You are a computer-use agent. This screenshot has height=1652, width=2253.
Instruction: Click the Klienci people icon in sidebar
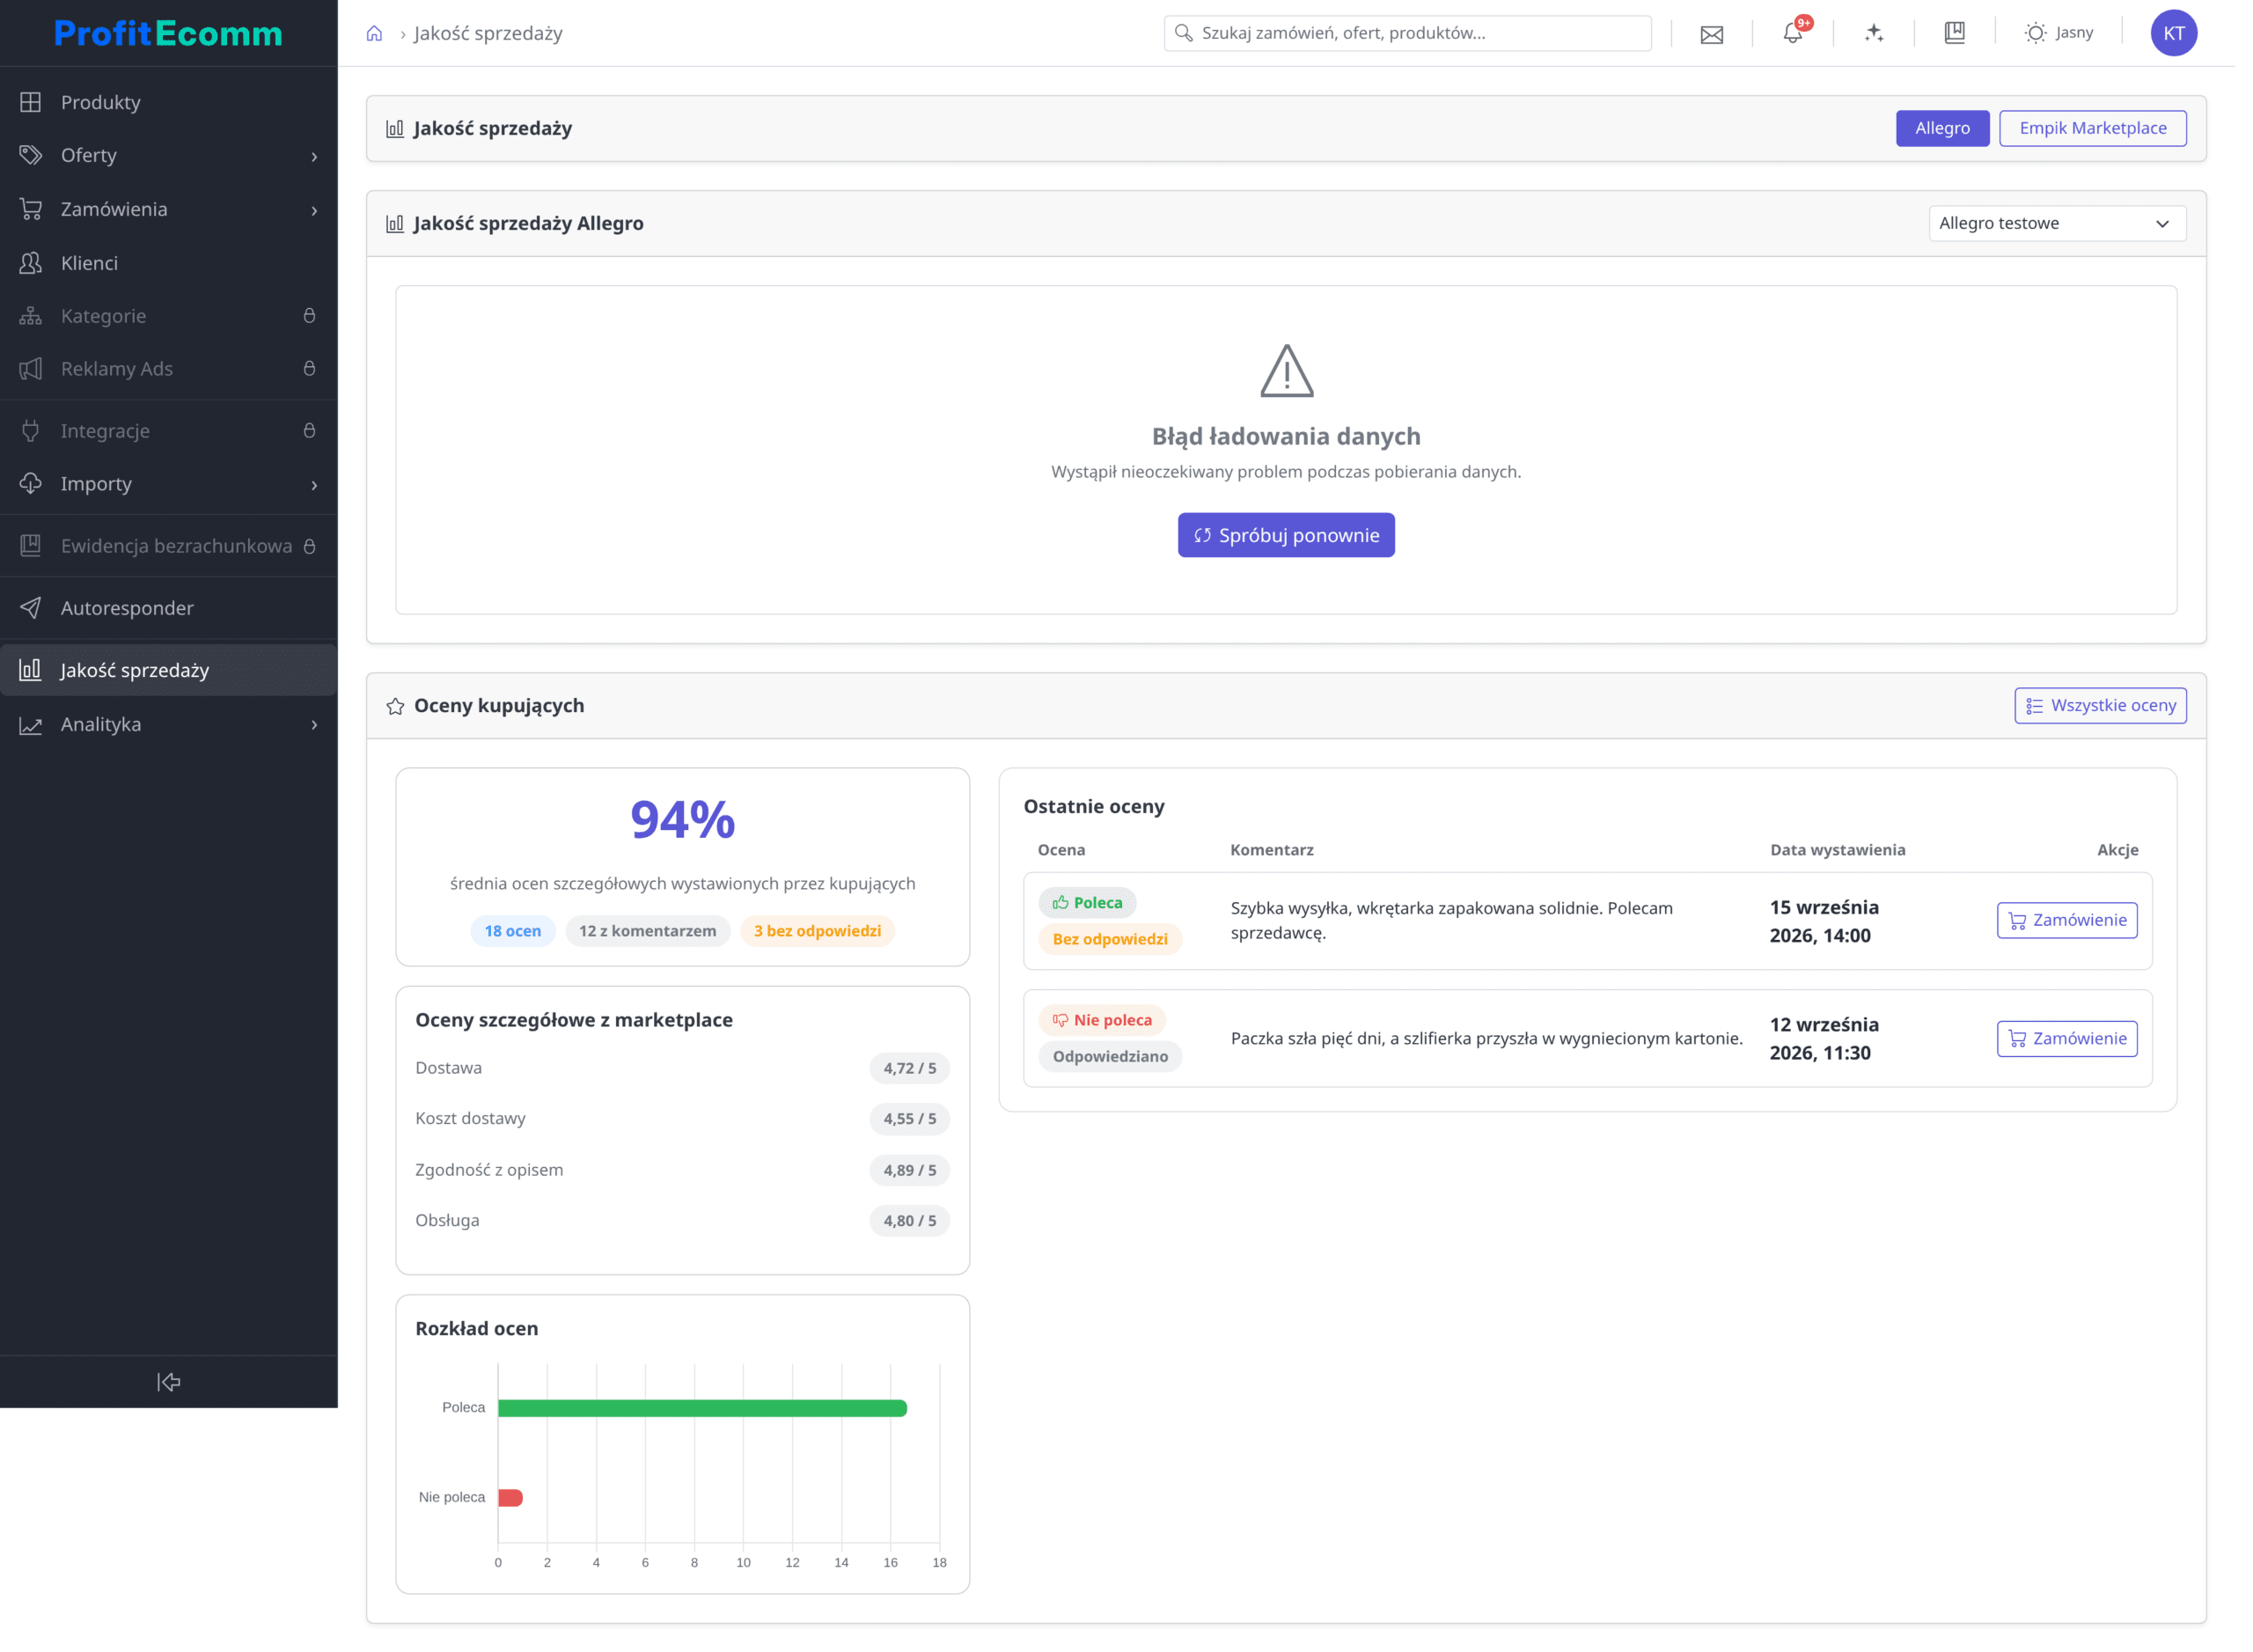click(x=31, y=263)
